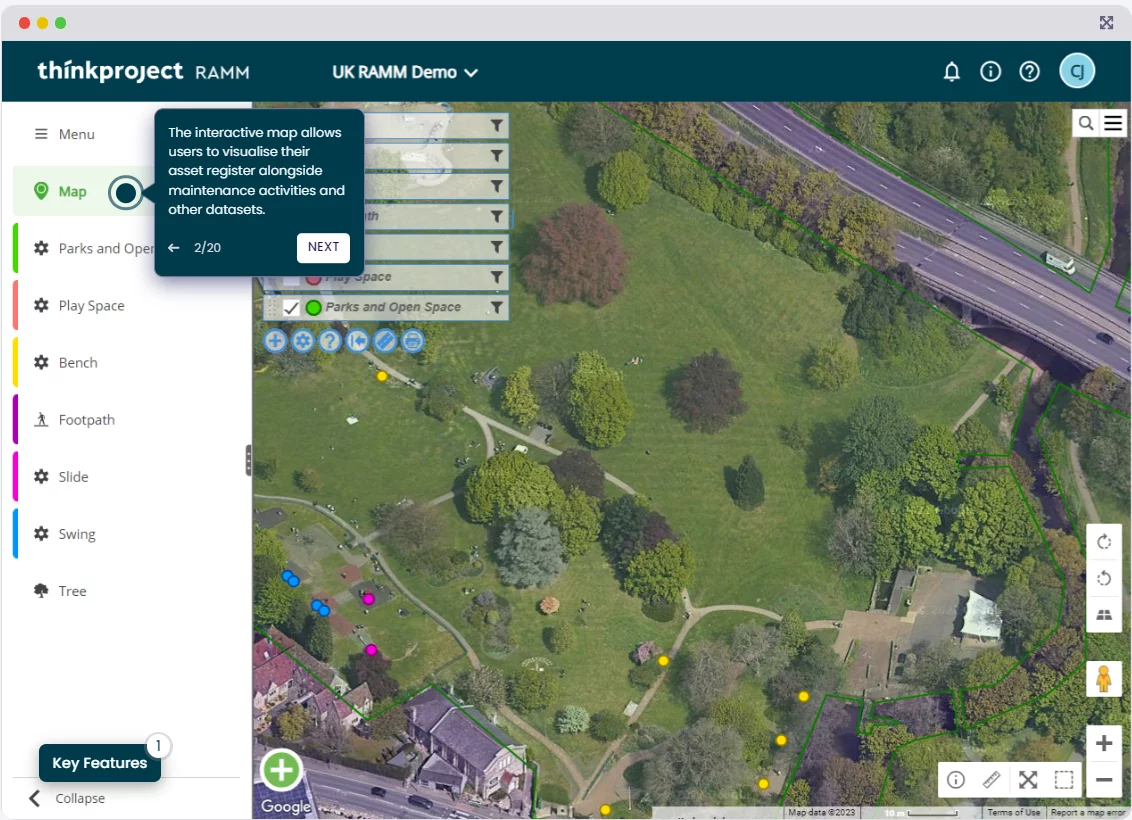Click the green add button on map
Viewport: 1132px width, 820px height.
click(281, 770)
